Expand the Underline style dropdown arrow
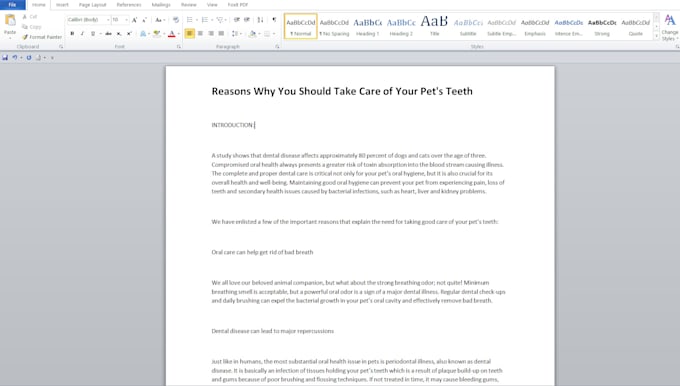680x386 pixels. 100,33
